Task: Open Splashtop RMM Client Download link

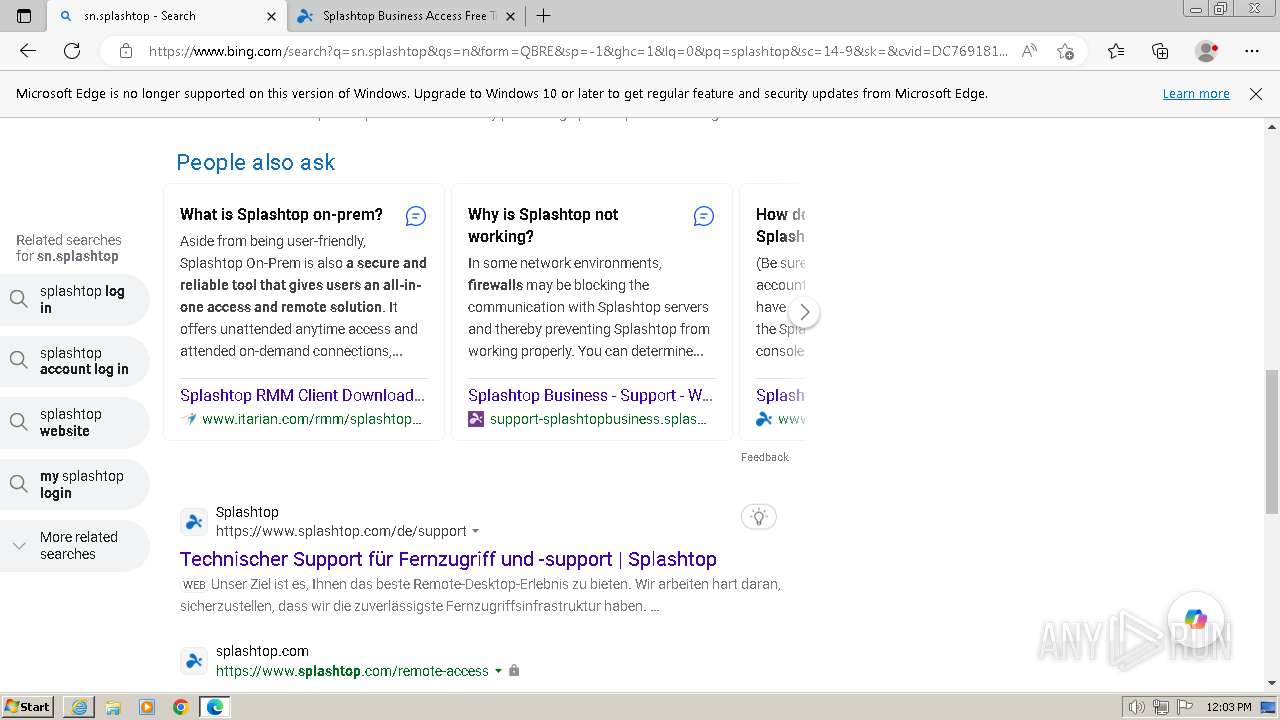Action: pos(302,395)
